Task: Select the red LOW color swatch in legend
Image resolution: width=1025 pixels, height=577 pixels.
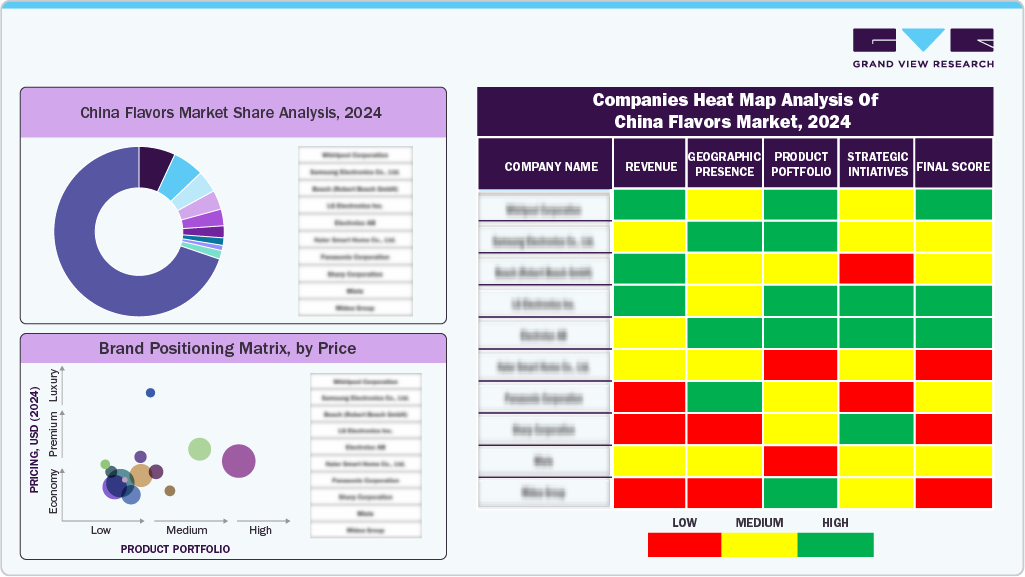Action: [684, 545]
